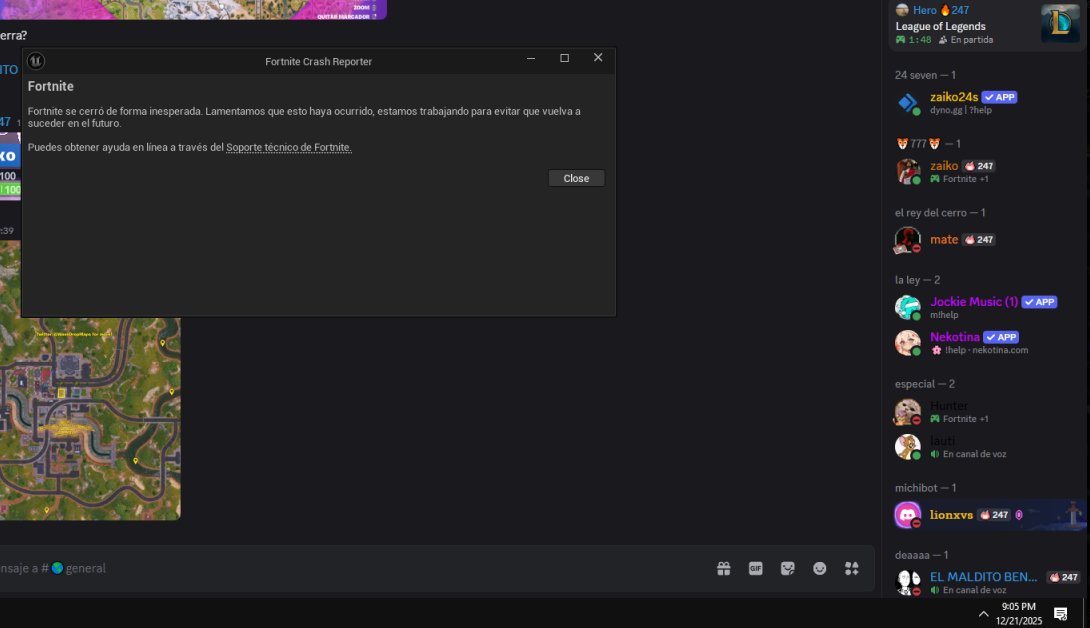The width and height of the screenshot is (1090, 628).
Task: Select EL MALDITO BEN... member name
Action: 983,577
